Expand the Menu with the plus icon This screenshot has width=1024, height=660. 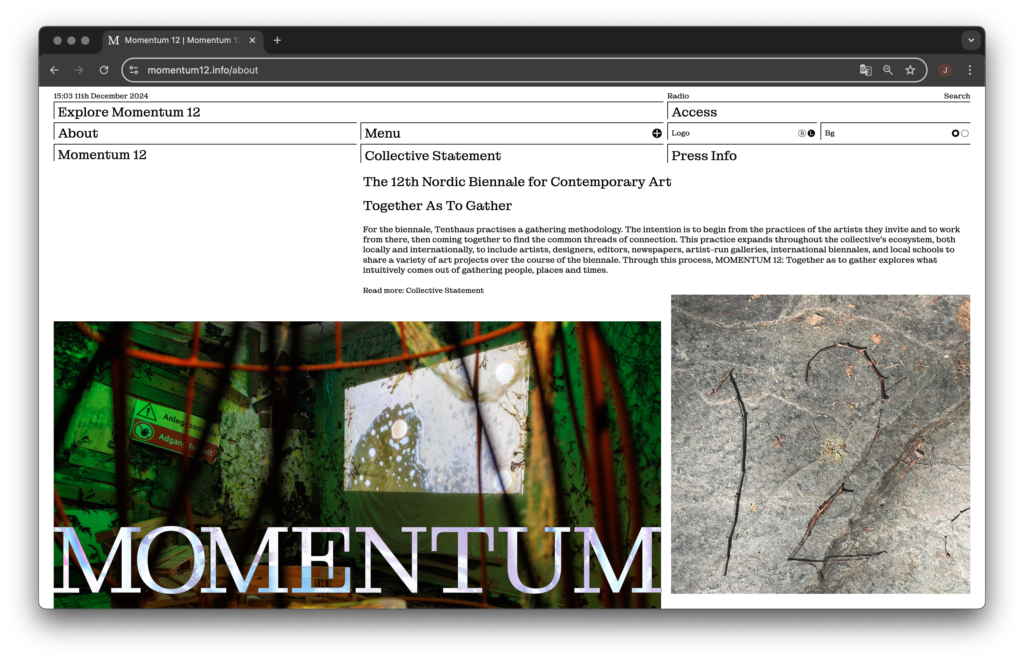tap(657, 133)
